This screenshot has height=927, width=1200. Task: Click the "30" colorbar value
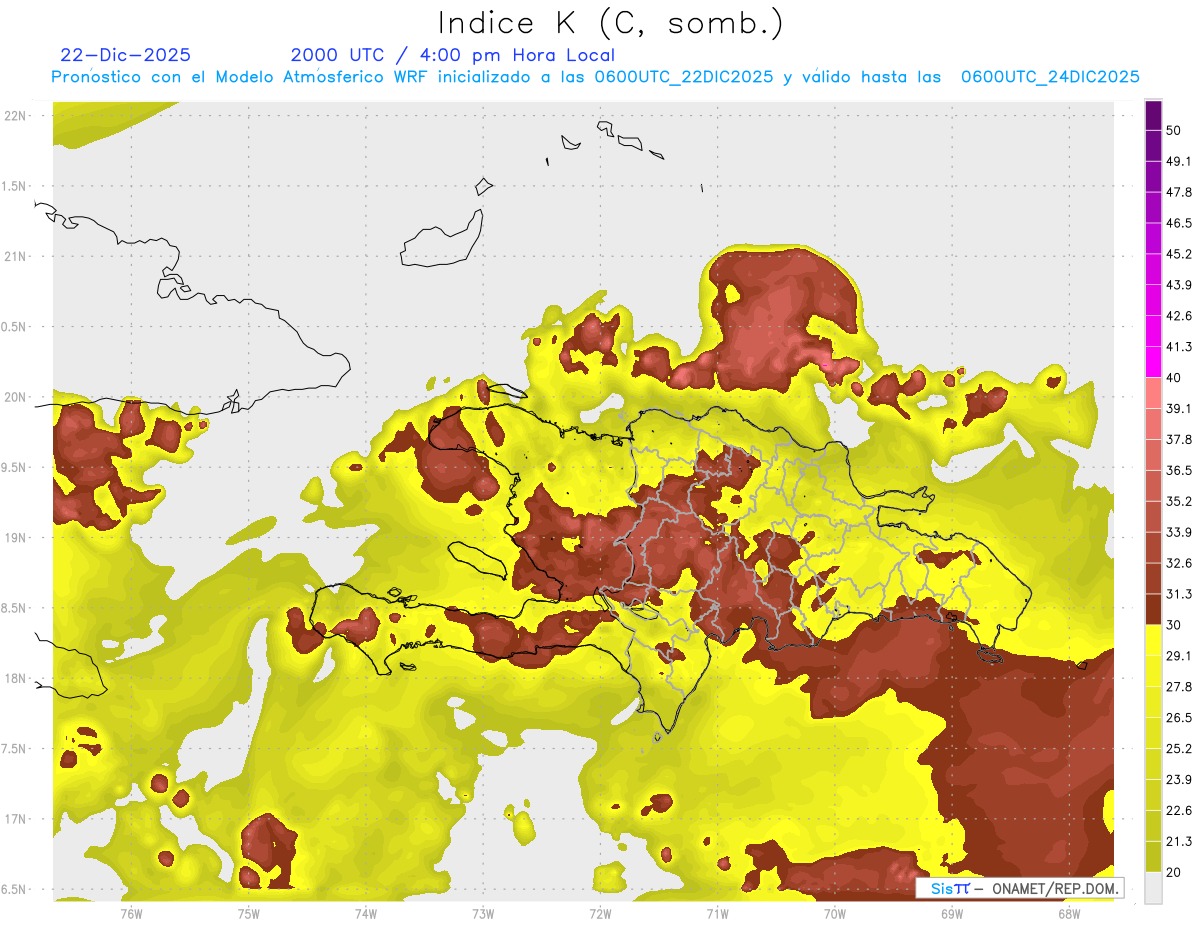tap(1175, 625)
